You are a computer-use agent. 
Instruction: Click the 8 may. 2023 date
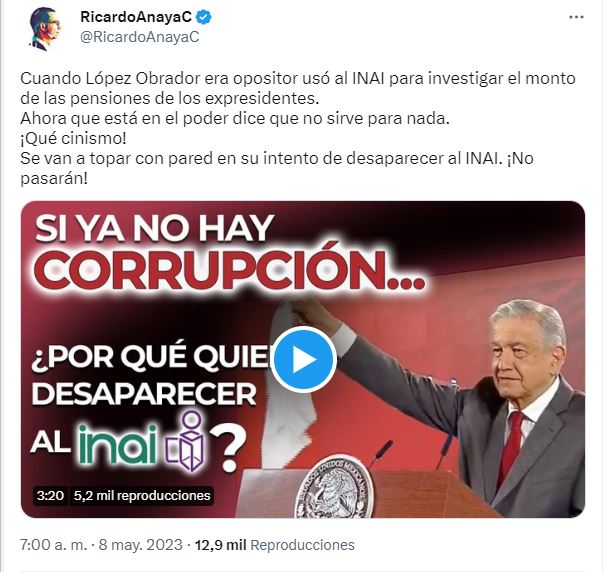141,545
